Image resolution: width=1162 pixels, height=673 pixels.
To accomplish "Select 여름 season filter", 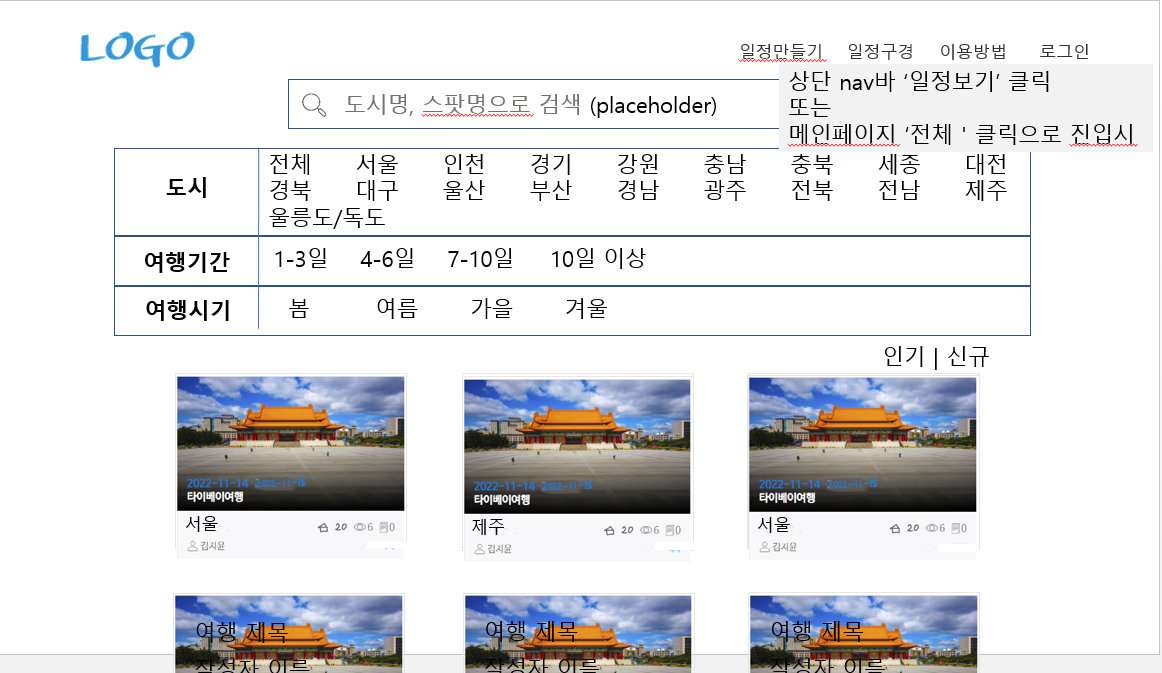I will pyautogui.click(x=397, y=308).
